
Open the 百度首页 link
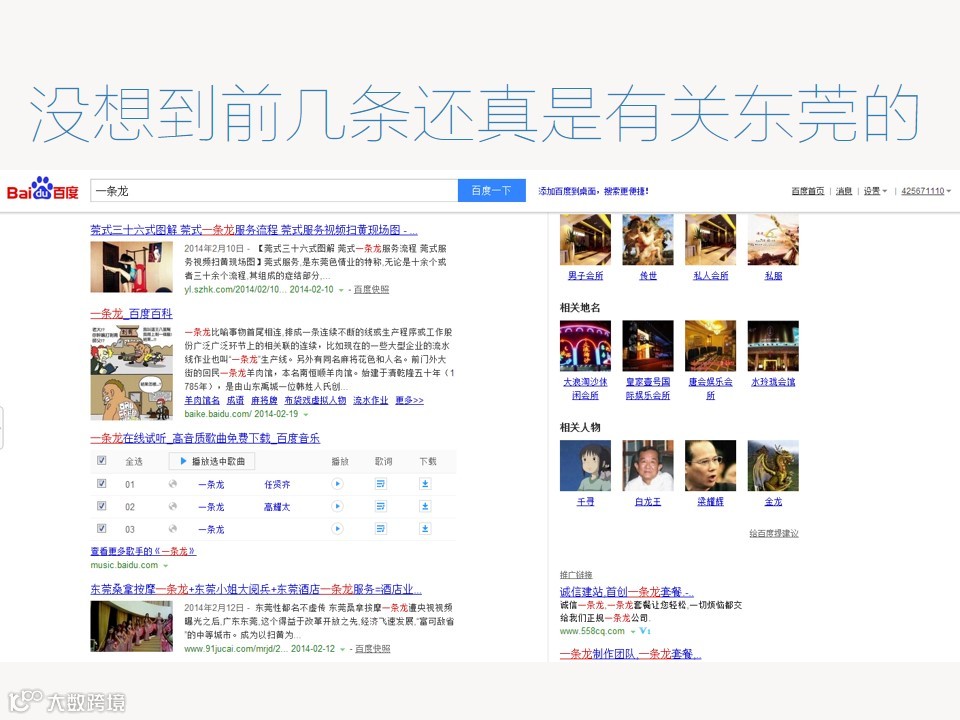[808, 191]
